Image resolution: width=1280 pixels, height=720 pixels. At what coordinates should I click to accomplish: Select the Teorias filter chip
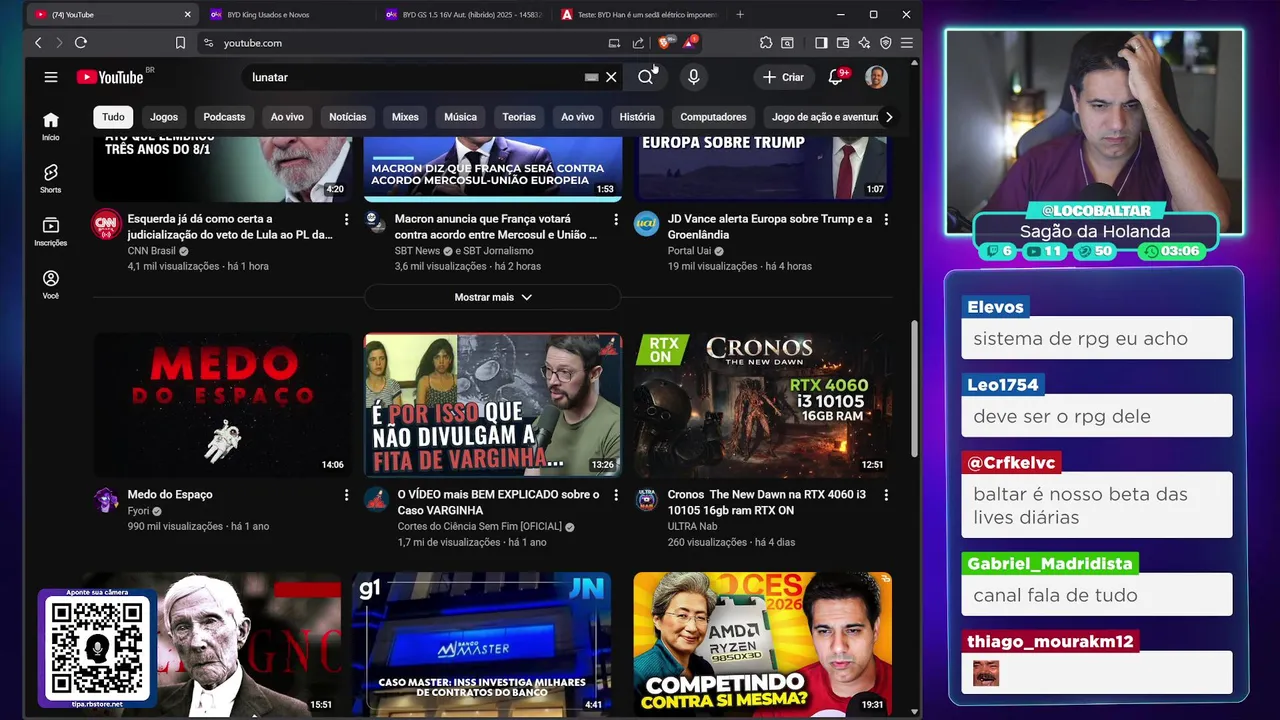click(x=519, y=117)
